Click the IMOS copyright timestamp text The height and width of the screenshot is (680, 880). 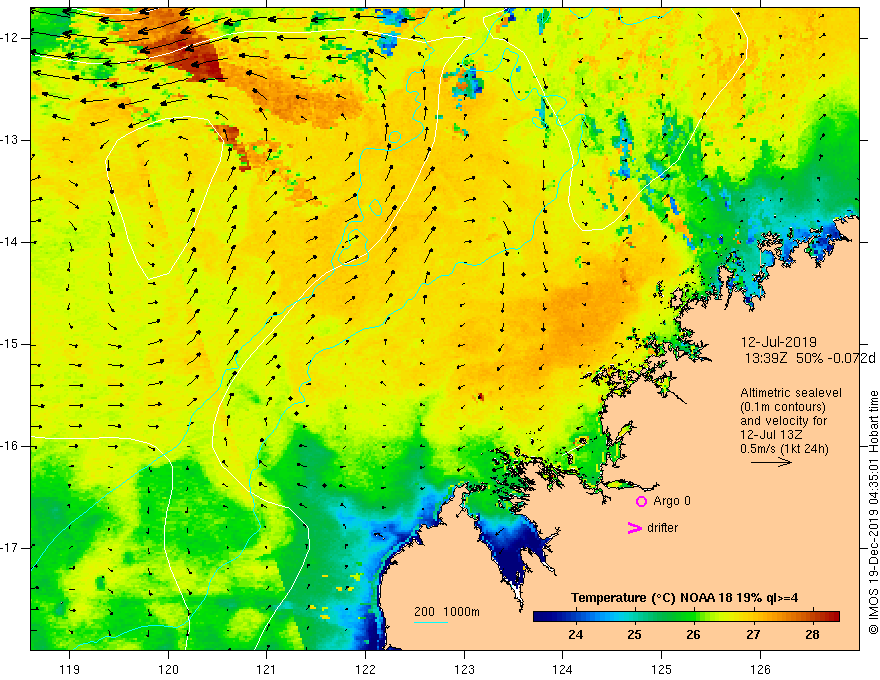(873, 513)
